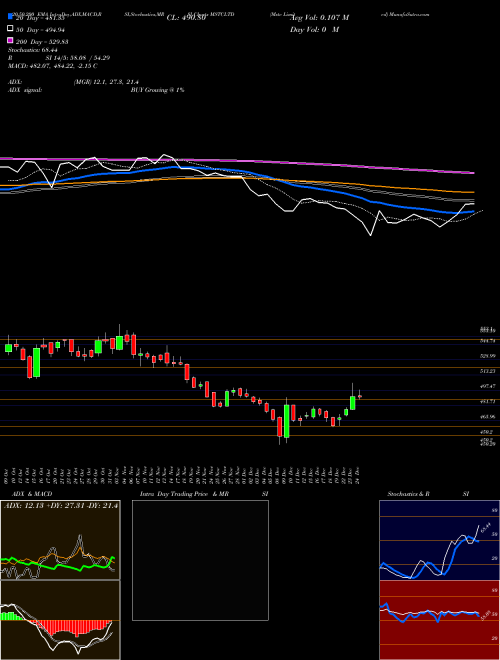
Task: Click the blue 20 Day EMA legend swatch
Action: pyautogui.click(x=11, y=17)
